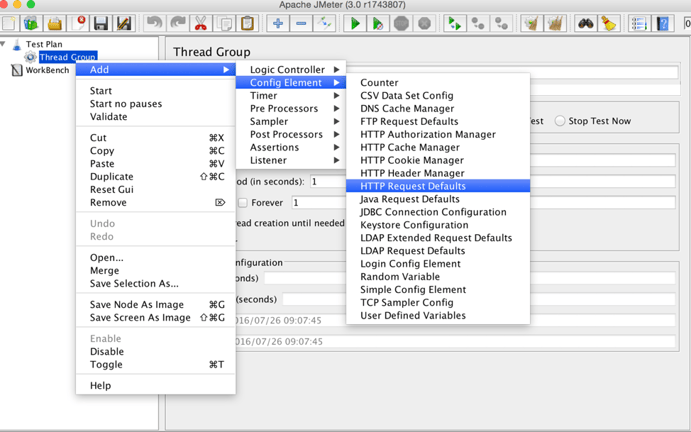
Task: Click the ramp-up period input field
Action: click(x=493, y=182)
